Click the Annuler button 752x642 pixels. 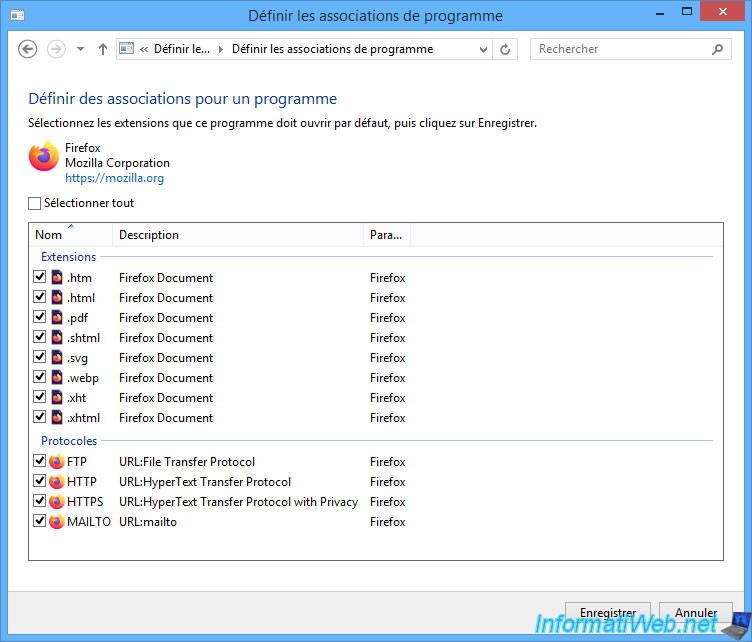pyautogui.click(x=696, y=612)
